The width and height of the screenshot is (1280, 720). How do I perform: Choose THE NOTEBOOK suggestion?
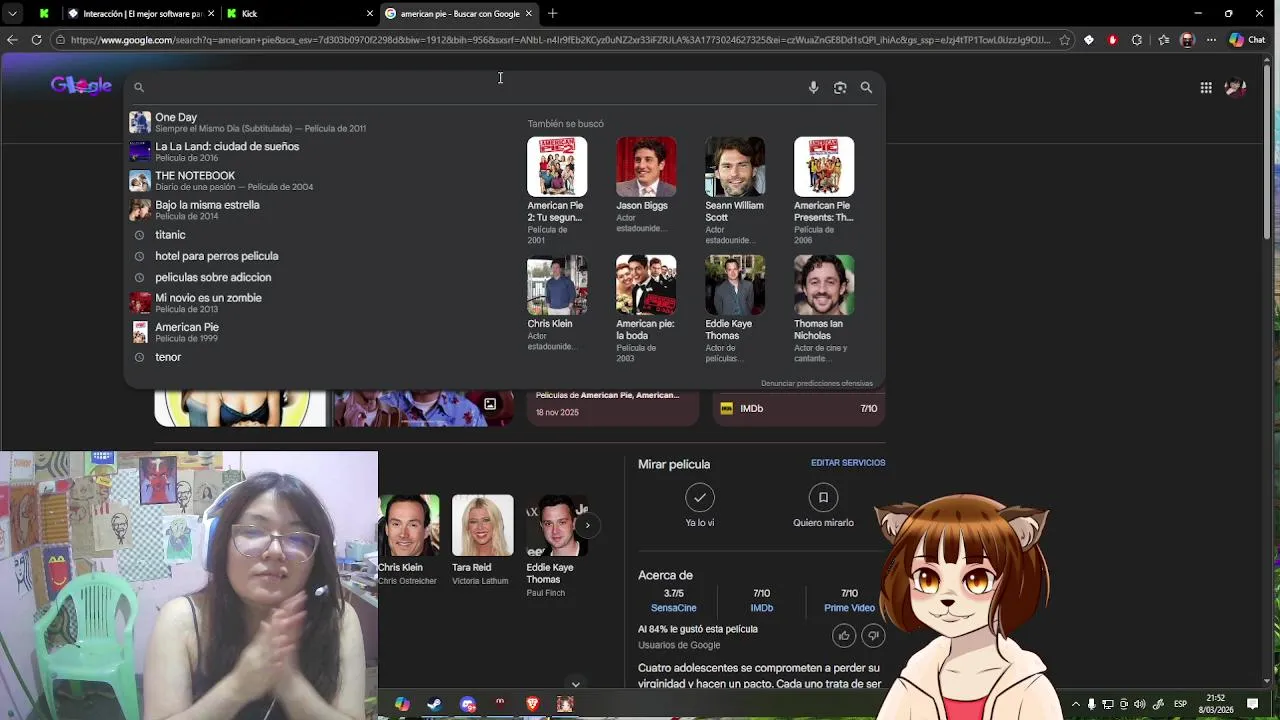[320, 180]
